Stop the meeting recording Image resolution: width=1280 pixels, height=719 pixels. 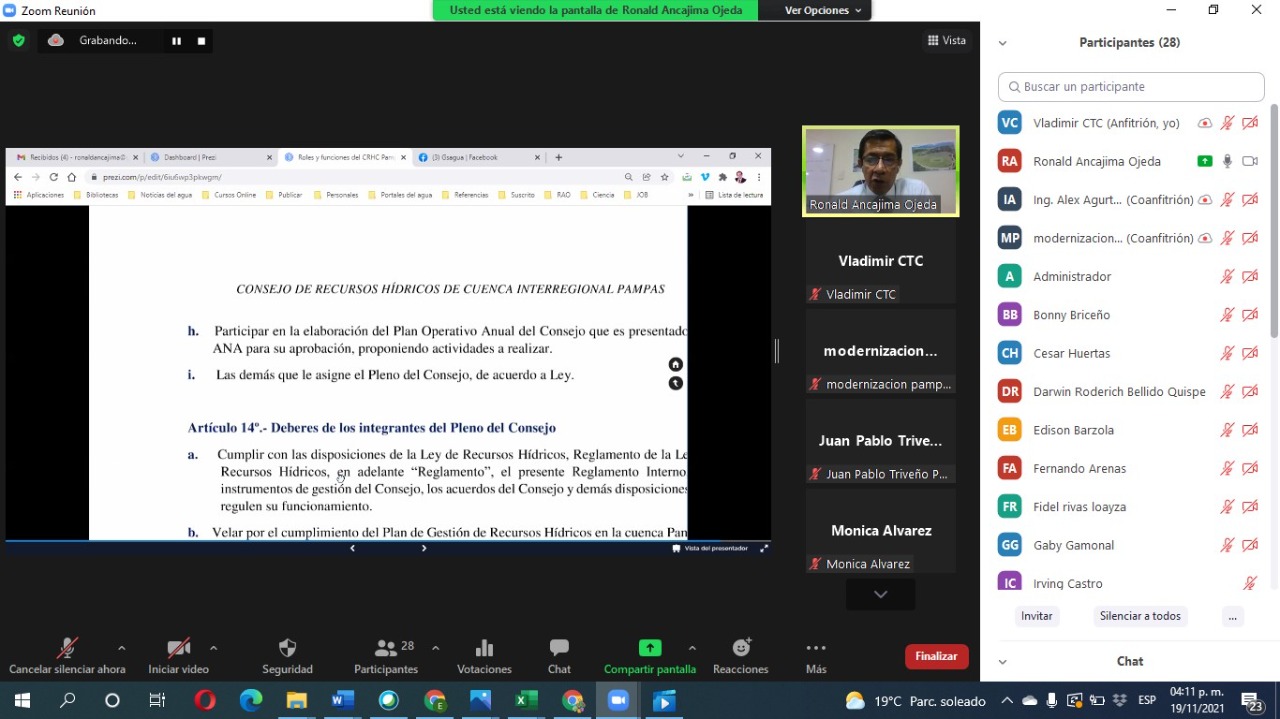201,41
